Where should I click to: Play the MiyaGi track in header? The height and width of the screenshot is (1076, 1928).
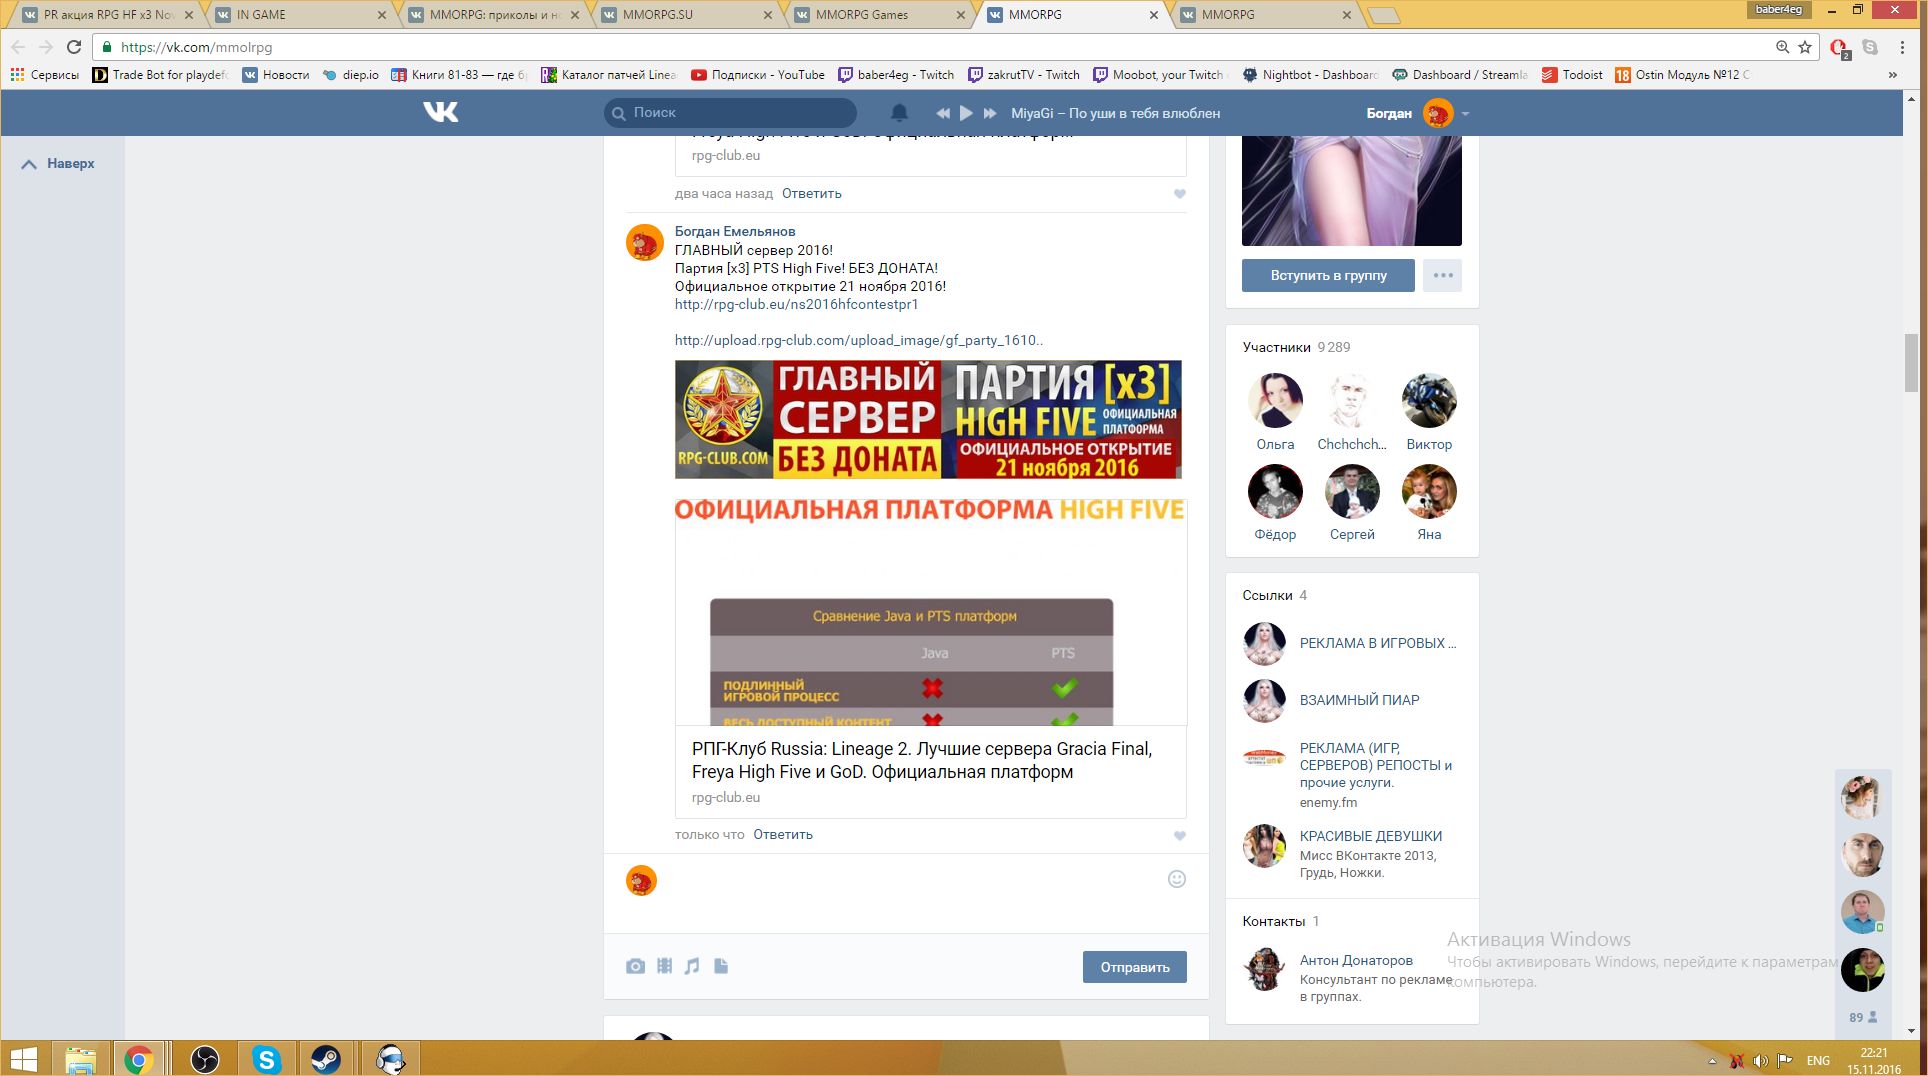point(966,113)
